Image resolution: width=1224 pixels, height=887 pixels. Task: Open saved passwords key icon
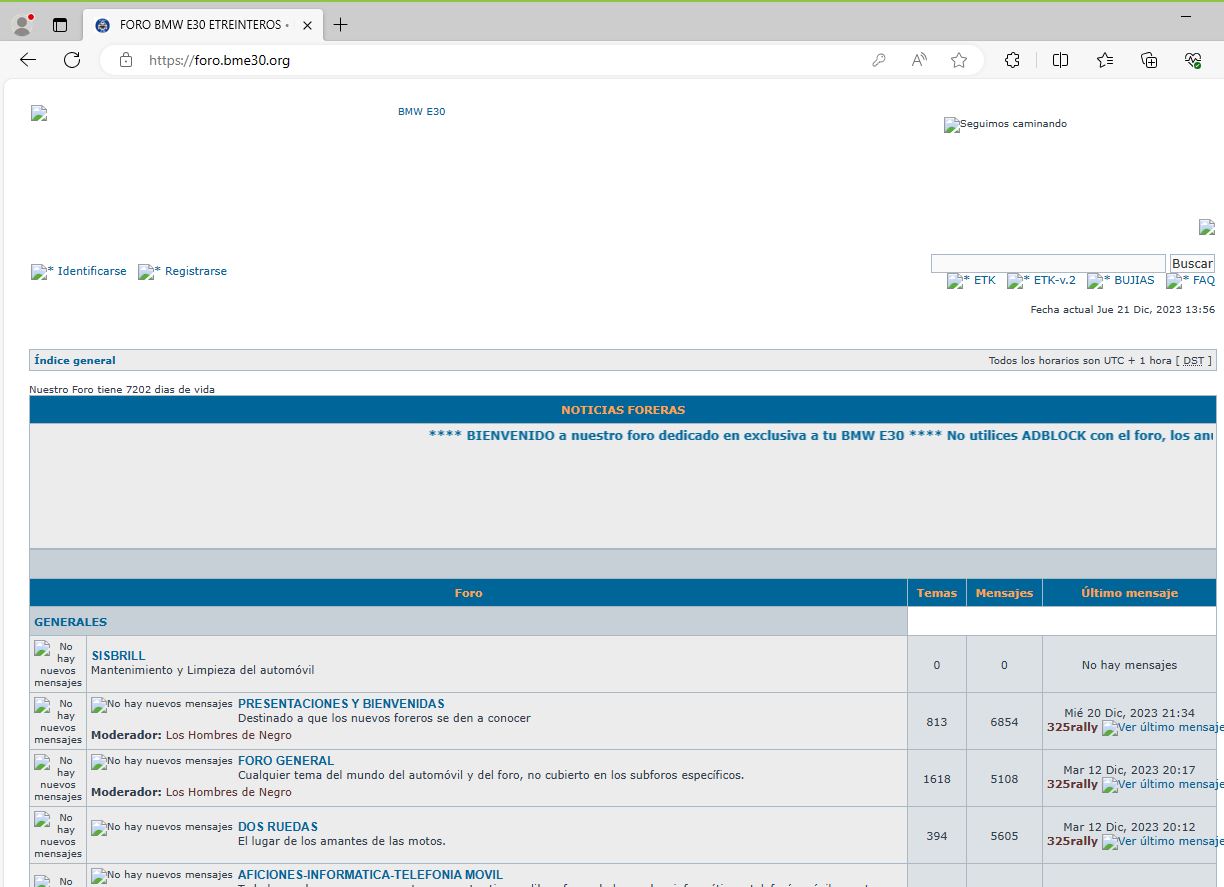[x=879, y=60]
